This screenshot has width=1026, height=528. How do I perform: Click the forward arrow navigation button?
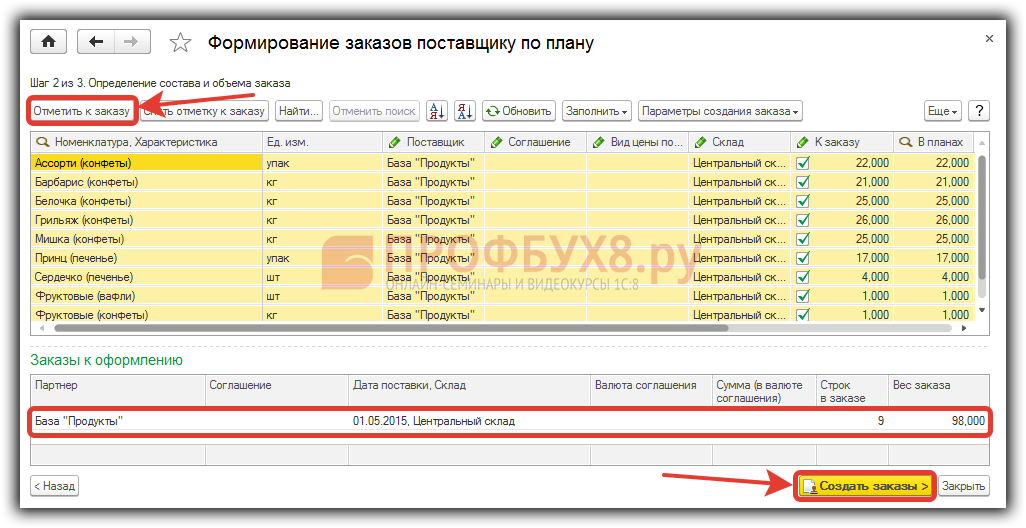[x=131, y=42]
